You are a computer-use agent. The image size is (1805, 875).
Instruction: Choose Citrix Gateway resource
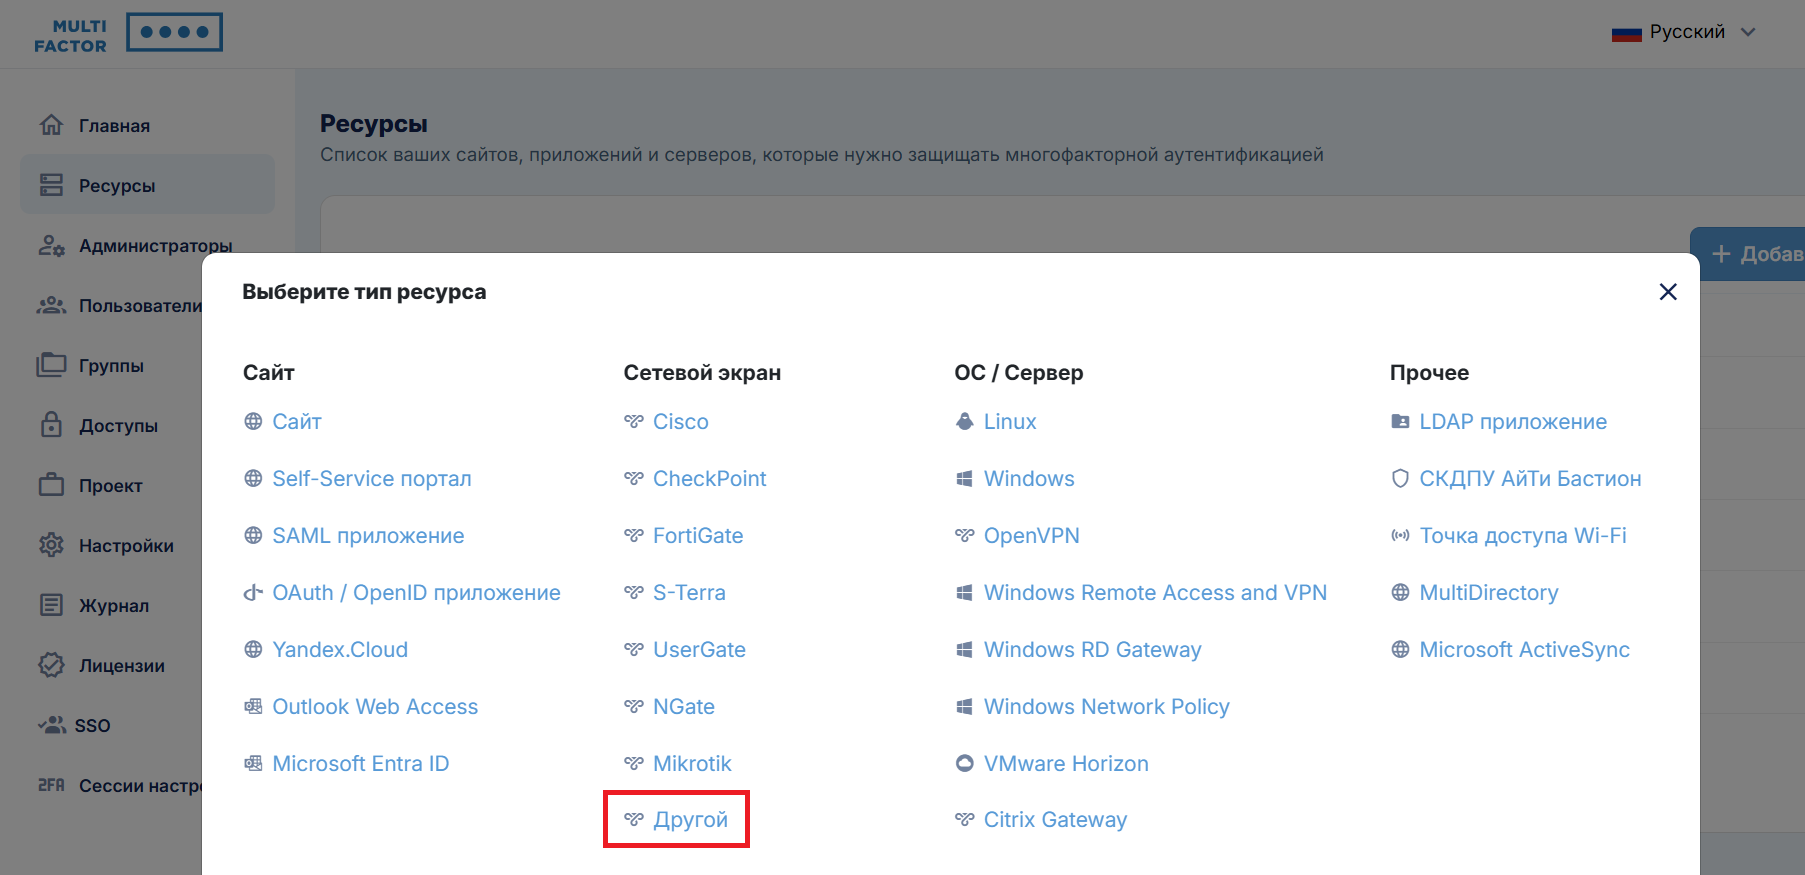click(1055, 820)
